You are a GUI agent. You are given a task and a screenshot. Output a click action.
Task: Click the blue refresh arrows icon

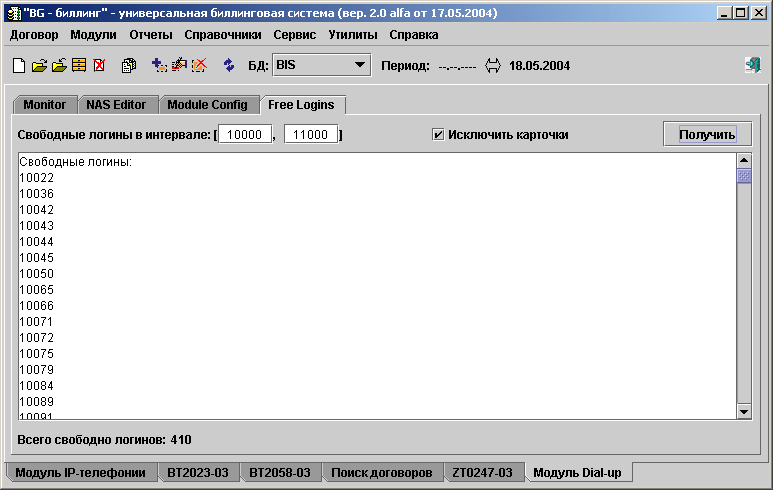coord(229,66)
